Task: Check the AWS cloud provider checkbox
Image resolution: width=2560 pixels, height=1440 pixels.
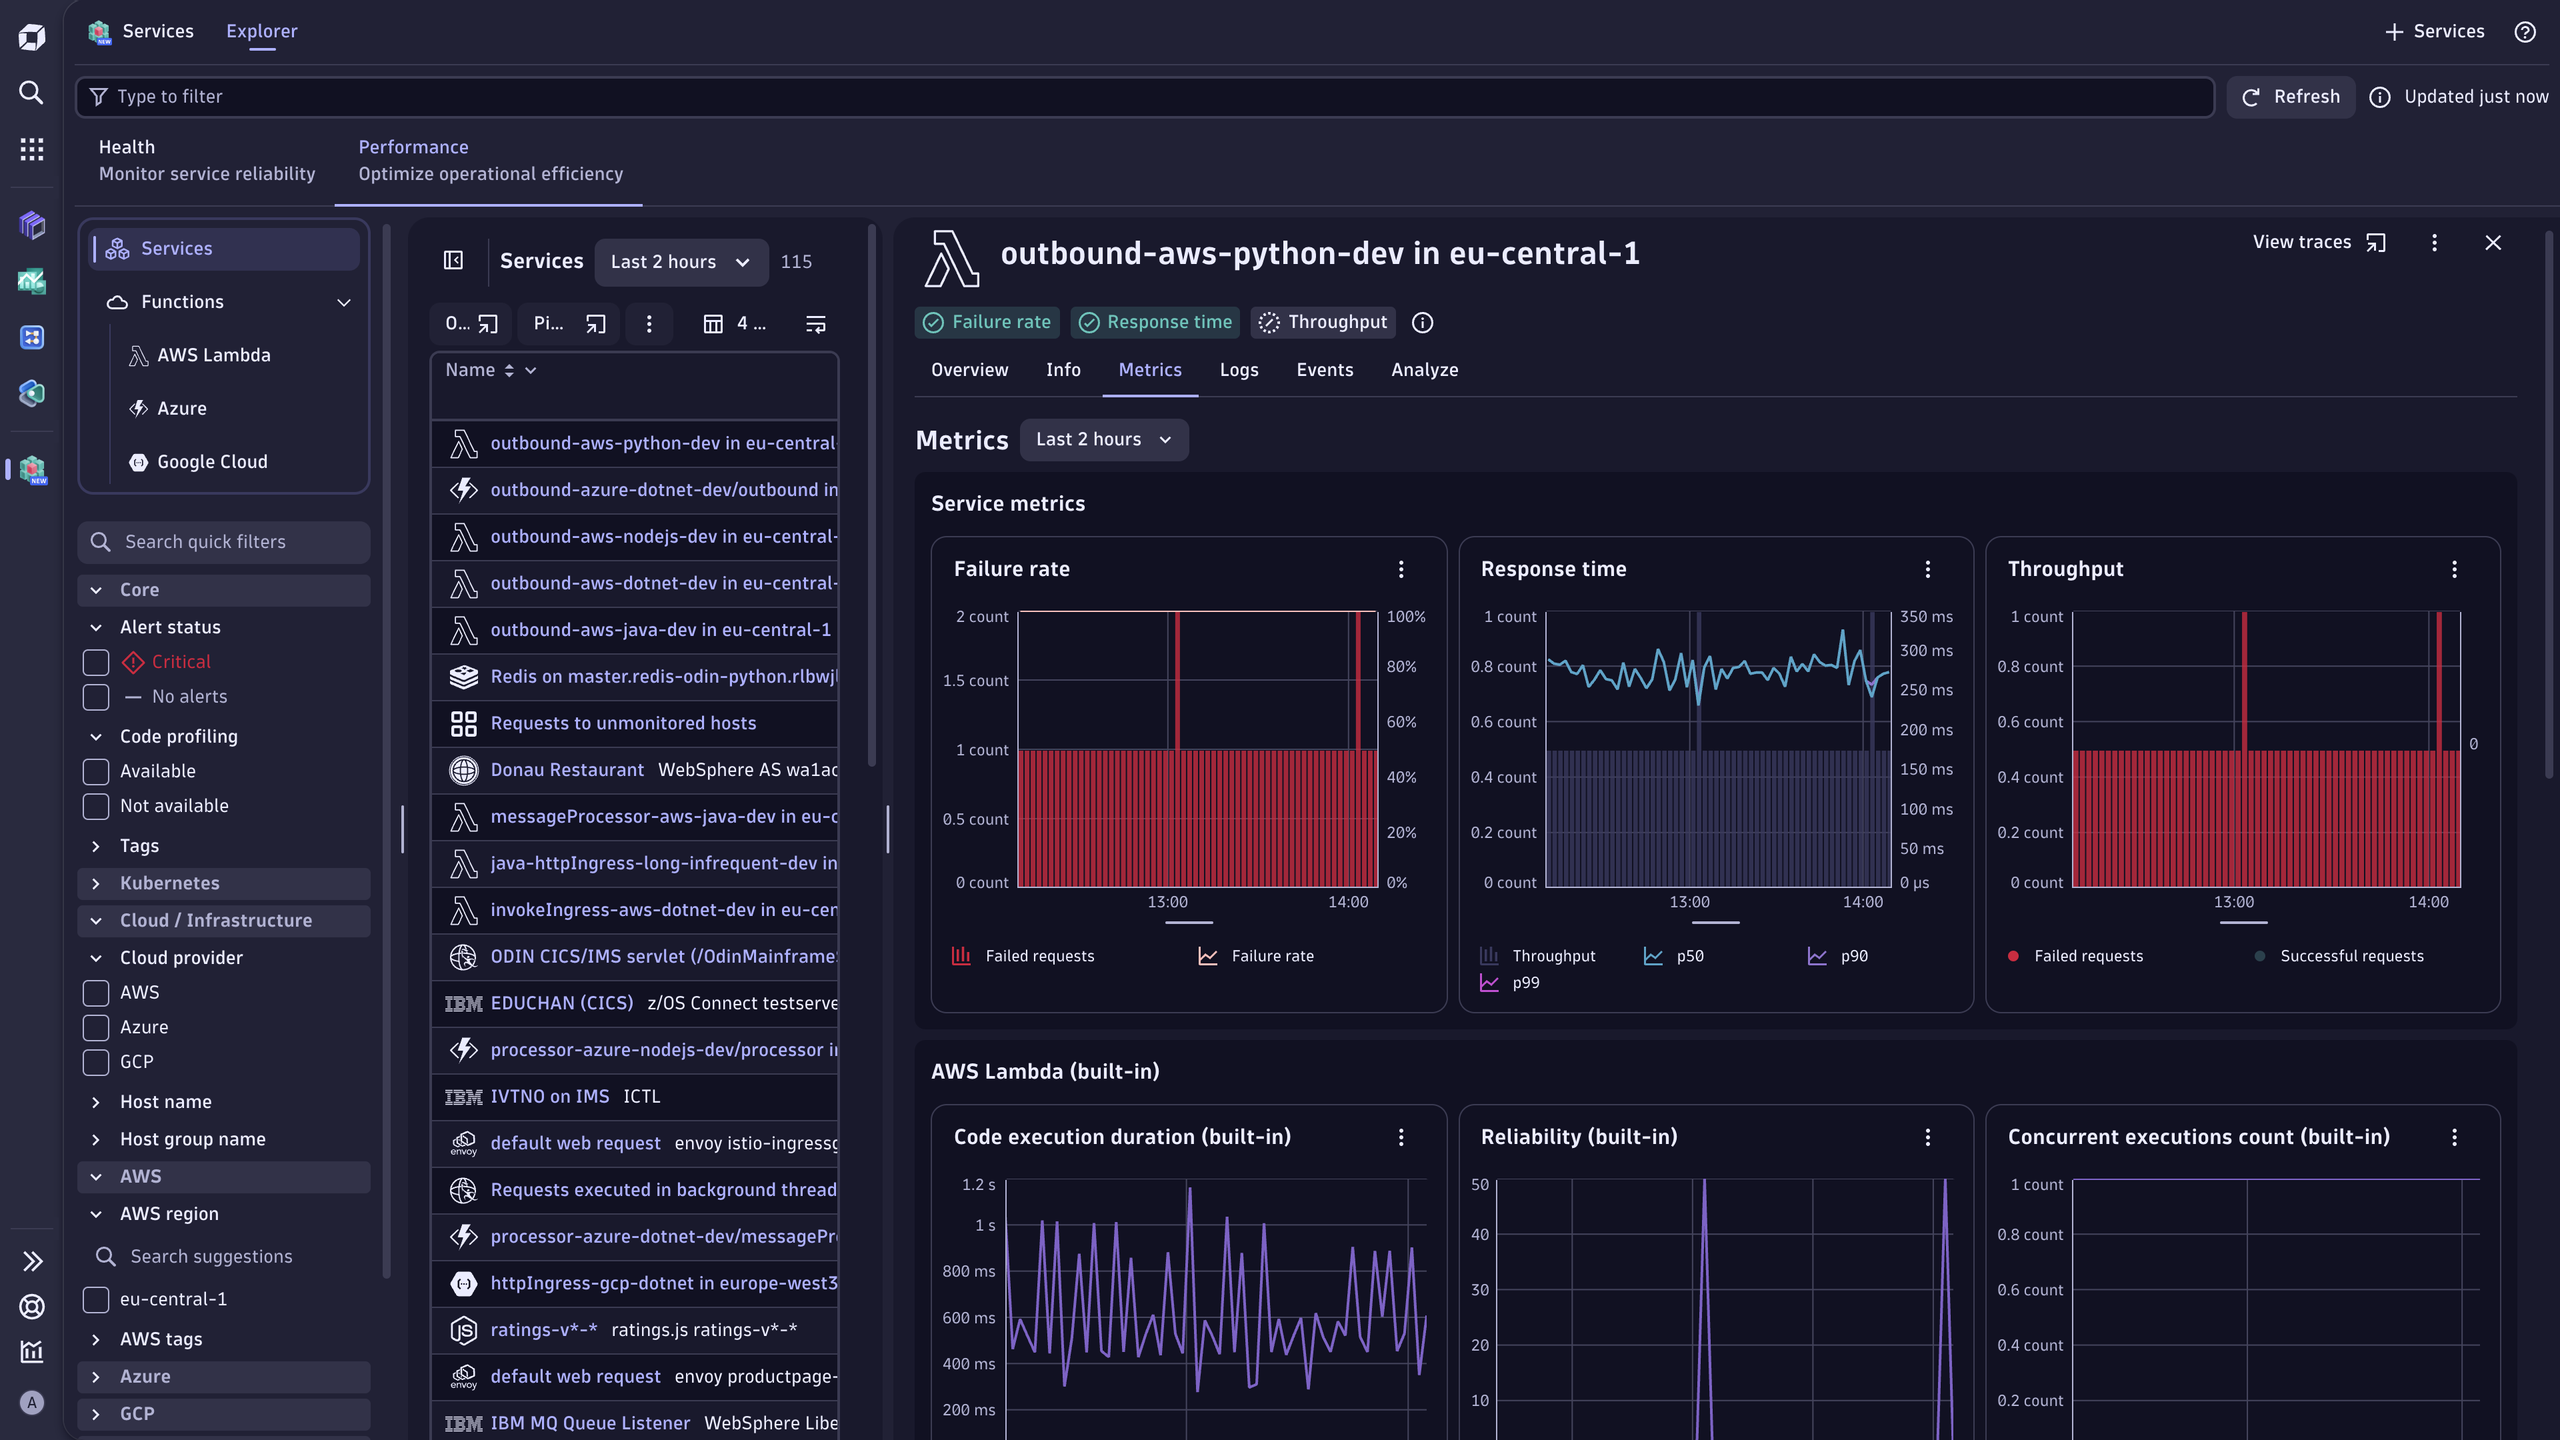Action: [95, 993]
